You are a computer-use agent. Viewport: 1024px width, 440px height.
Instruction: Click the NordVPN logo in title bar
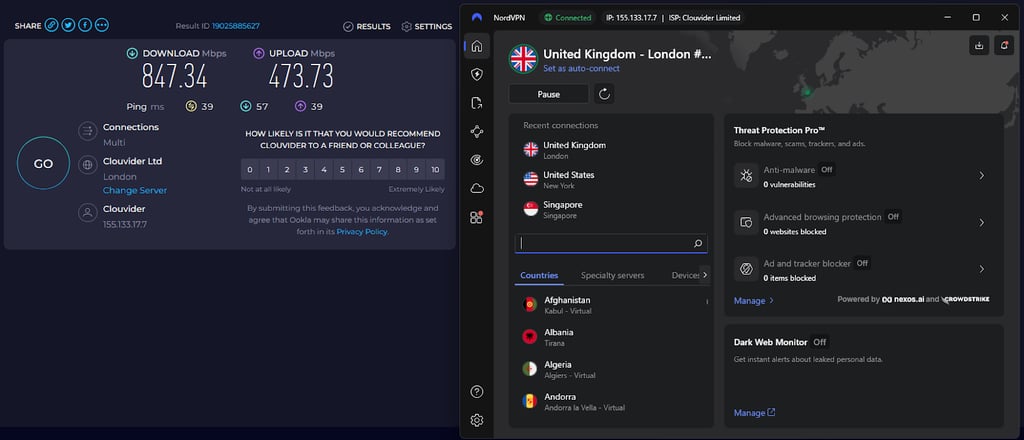477,18
